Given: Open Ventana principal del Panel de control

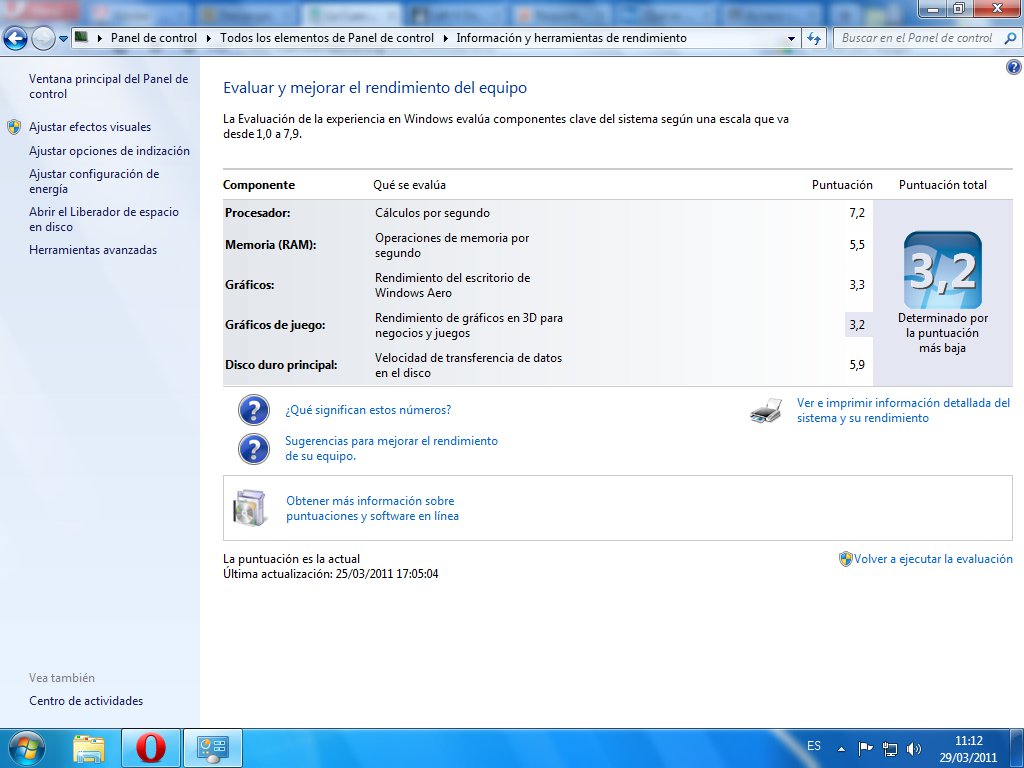Looking at the screenshot, I should coord(108,86).
